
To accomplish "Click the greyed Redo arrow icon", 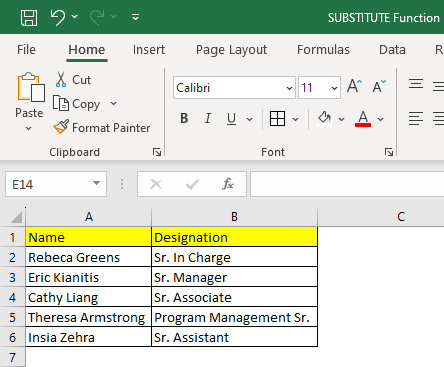I will [97, 17].
